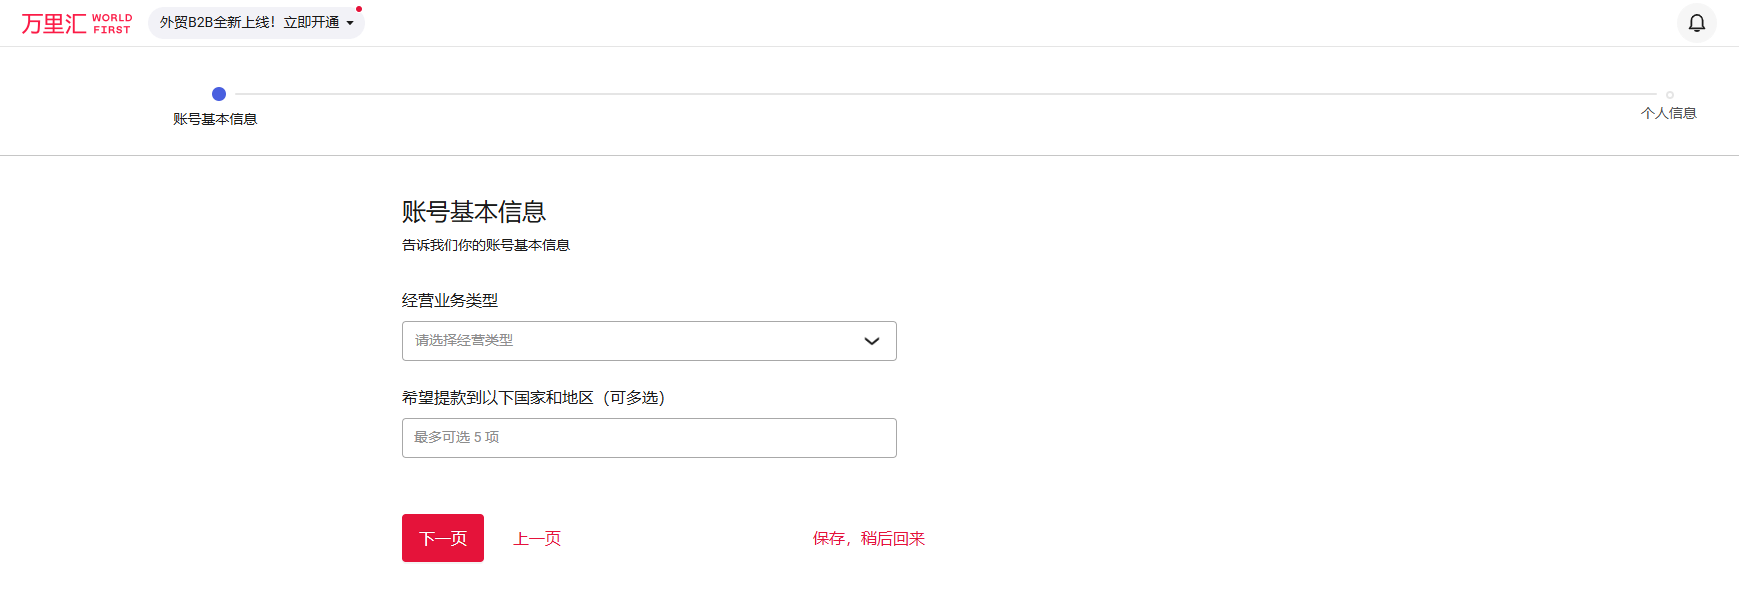Image resolution: width=1739 pixels, height=592 pixels.
Task: Click the 告诉我们你的账号基本信息 subtitle
Action: pyautogui.click(x=486, y=245)
